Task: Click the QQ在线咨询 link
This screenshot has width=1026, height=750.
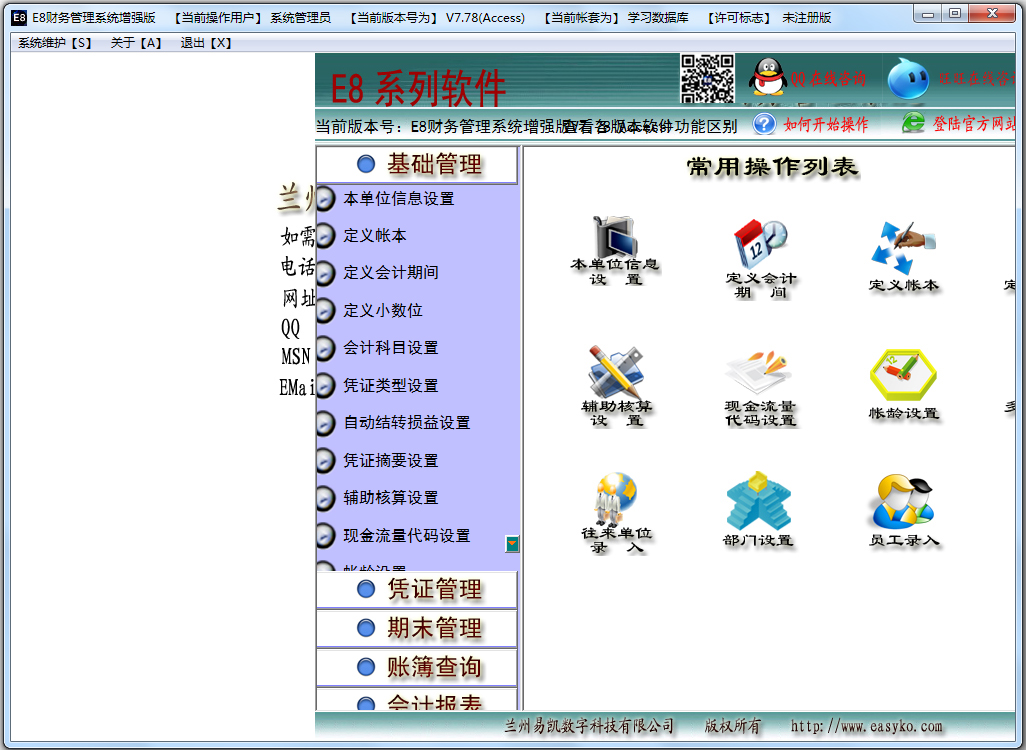Action: [x=828, y=79]
